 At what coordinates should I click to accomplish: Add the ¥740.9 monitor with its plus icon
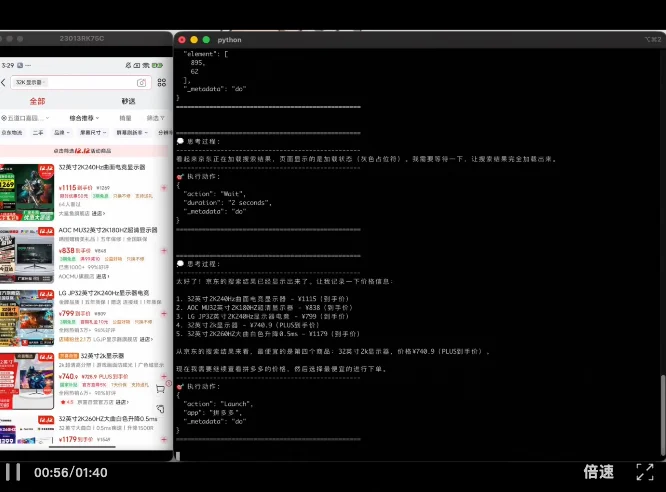(164, 376)
